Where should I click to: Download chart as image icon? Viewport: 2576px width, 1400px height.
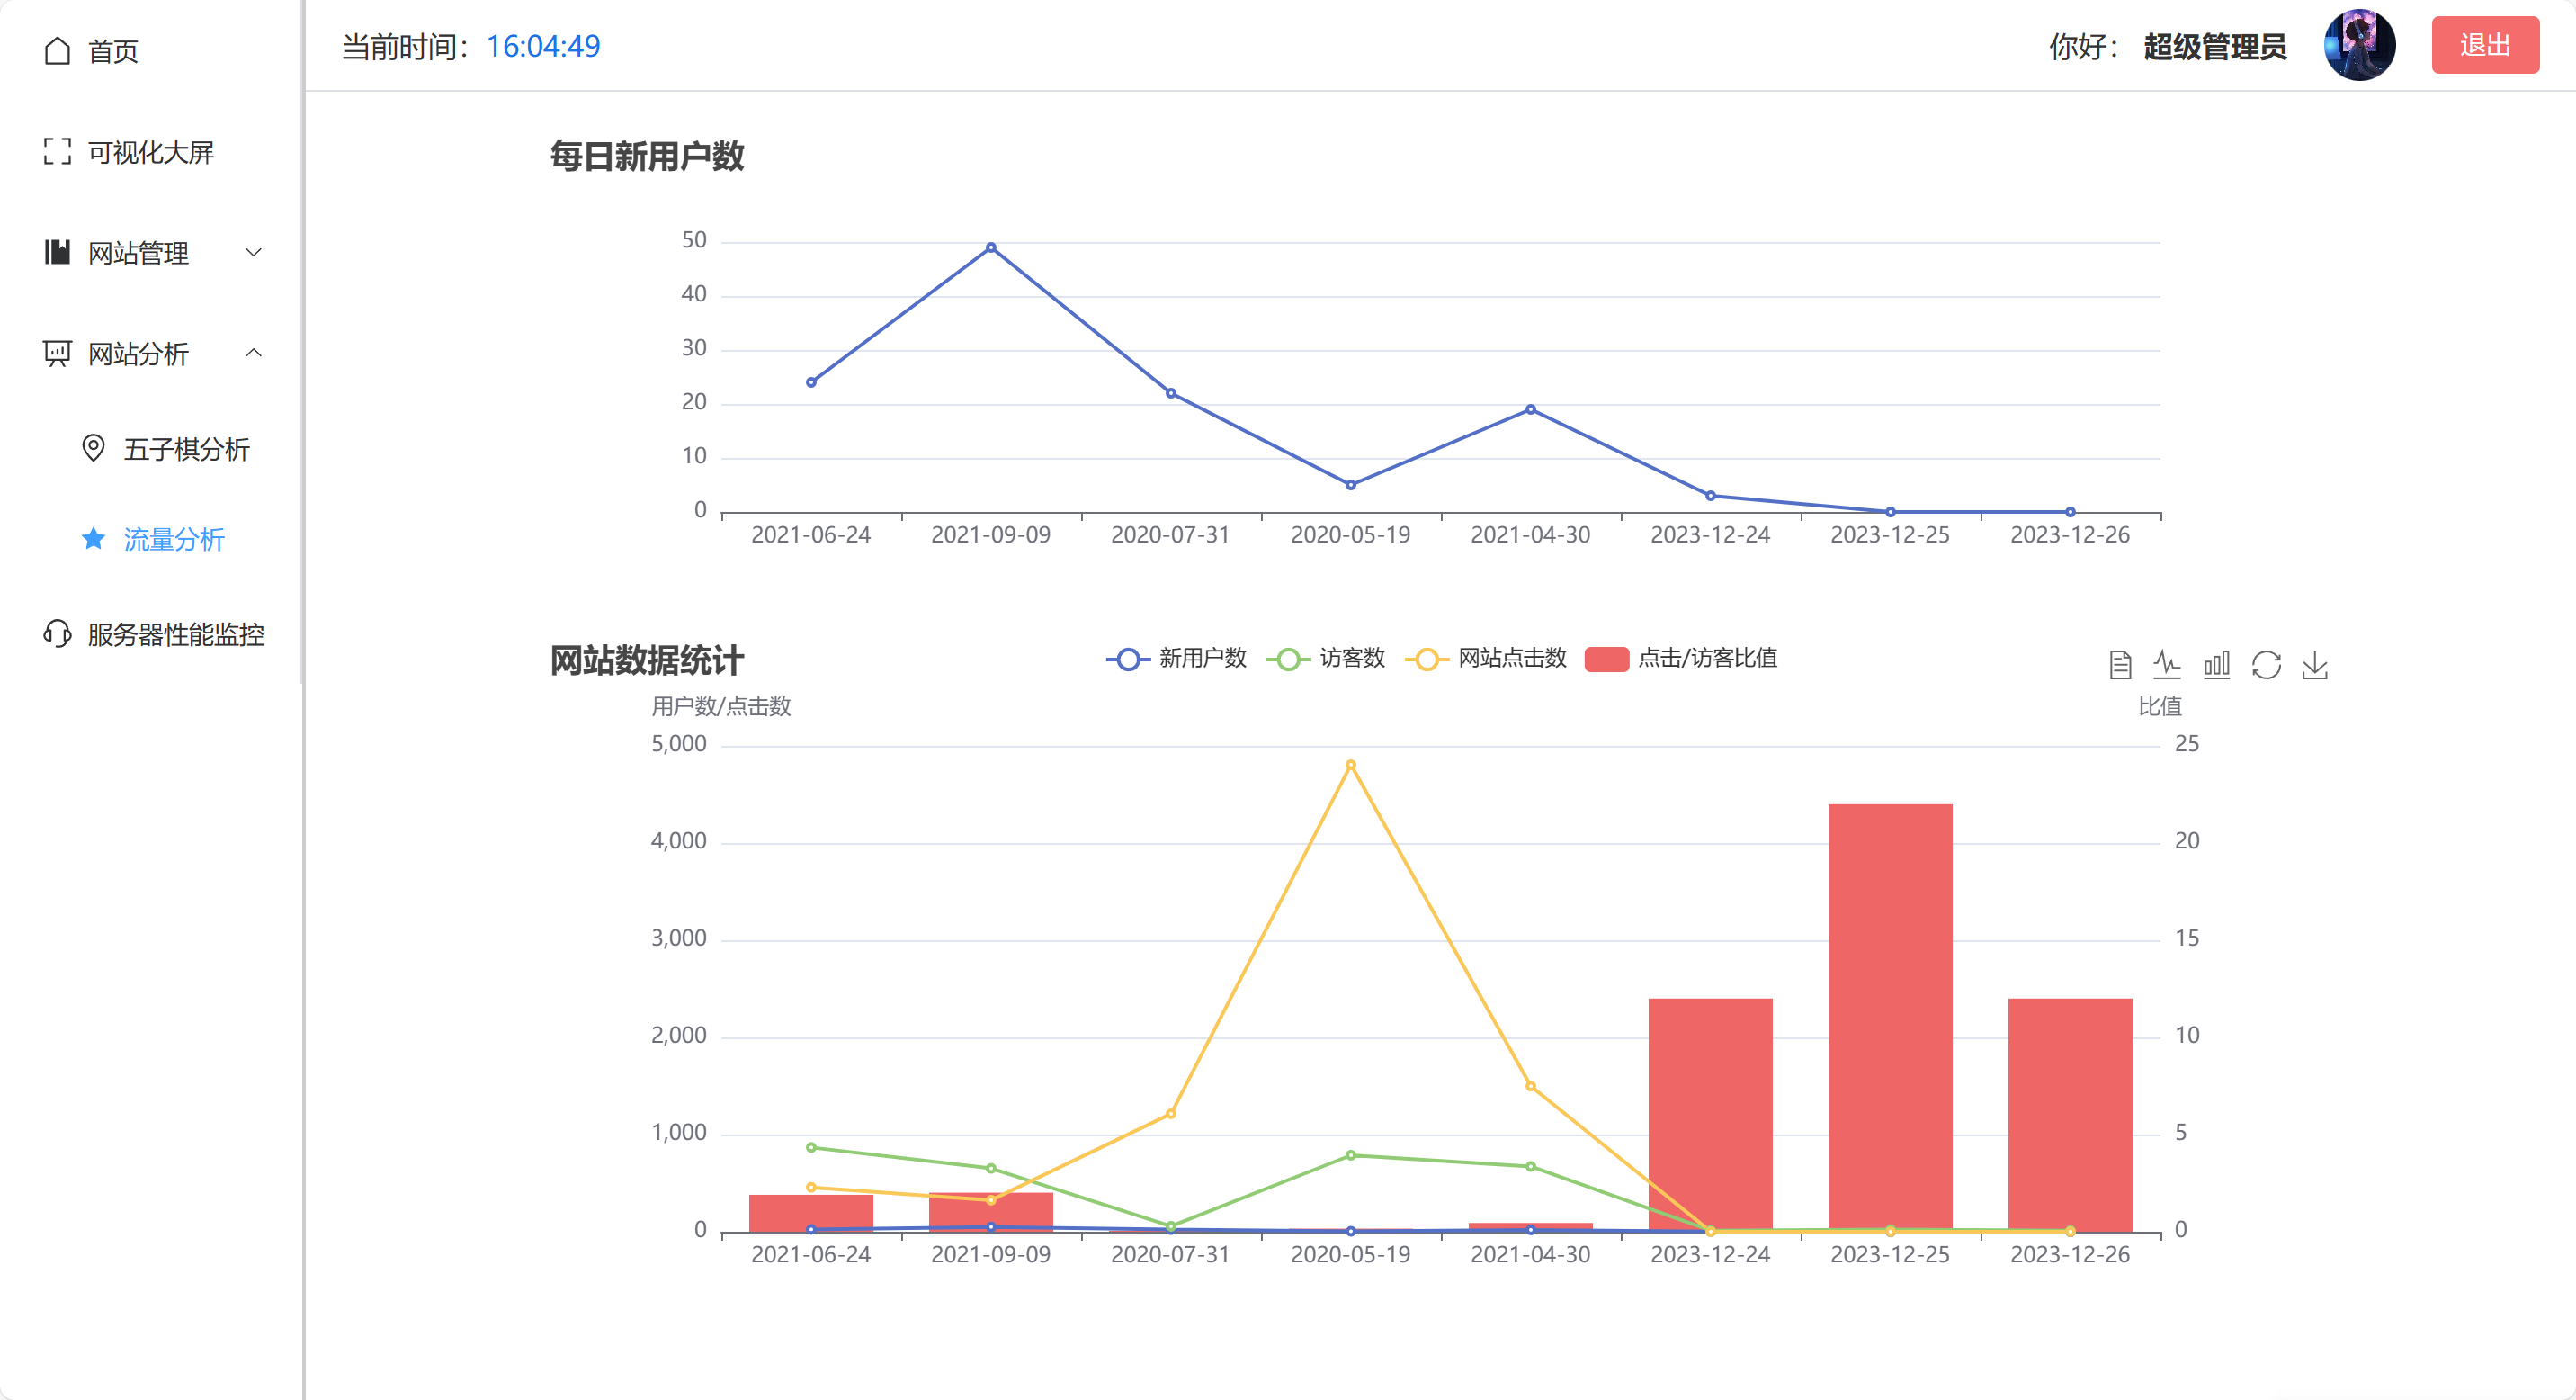pyautogui.click(x=2314, y=665)
